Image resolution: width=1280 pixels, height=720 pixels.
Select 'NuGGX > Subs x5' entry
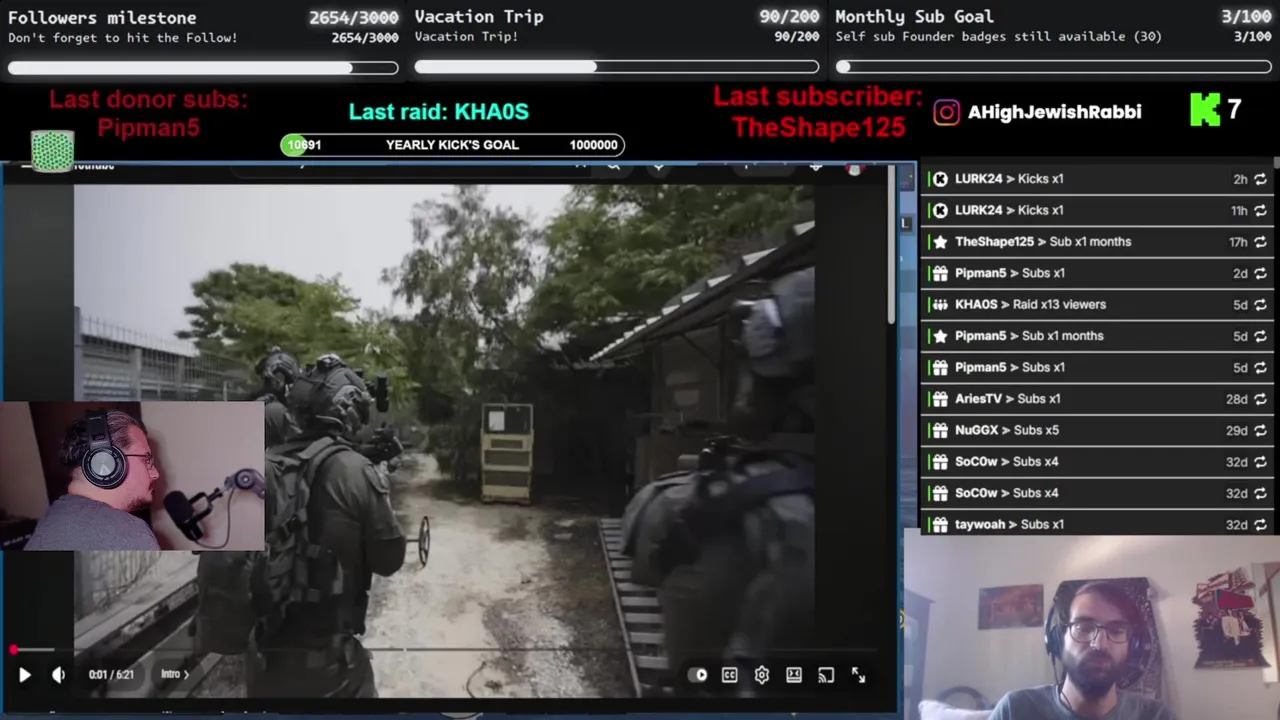(1097, 430)
